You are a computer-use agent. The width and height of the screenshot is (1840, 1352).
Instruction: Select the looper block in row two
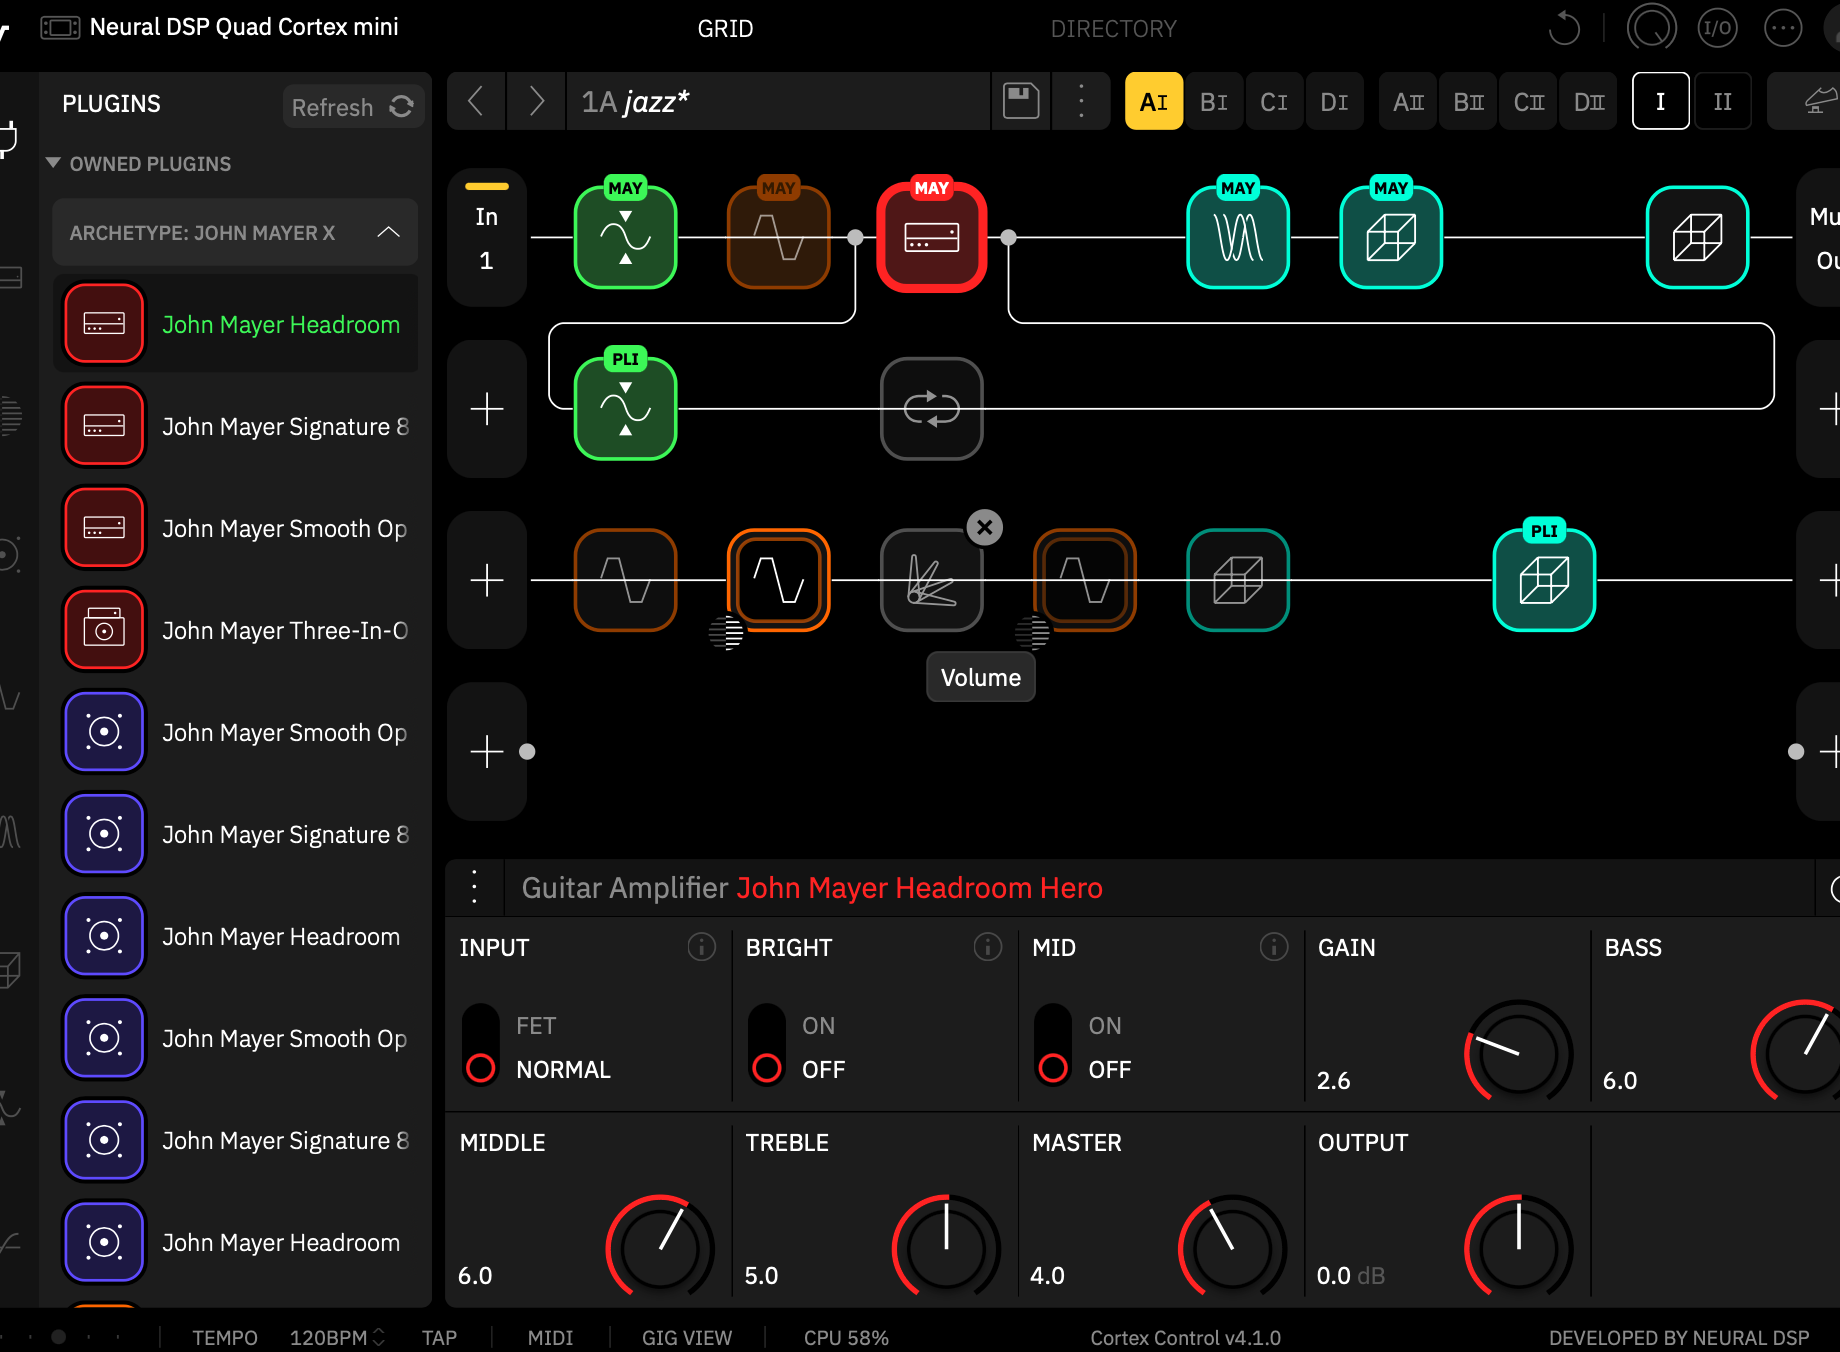(x=931, y=408)
